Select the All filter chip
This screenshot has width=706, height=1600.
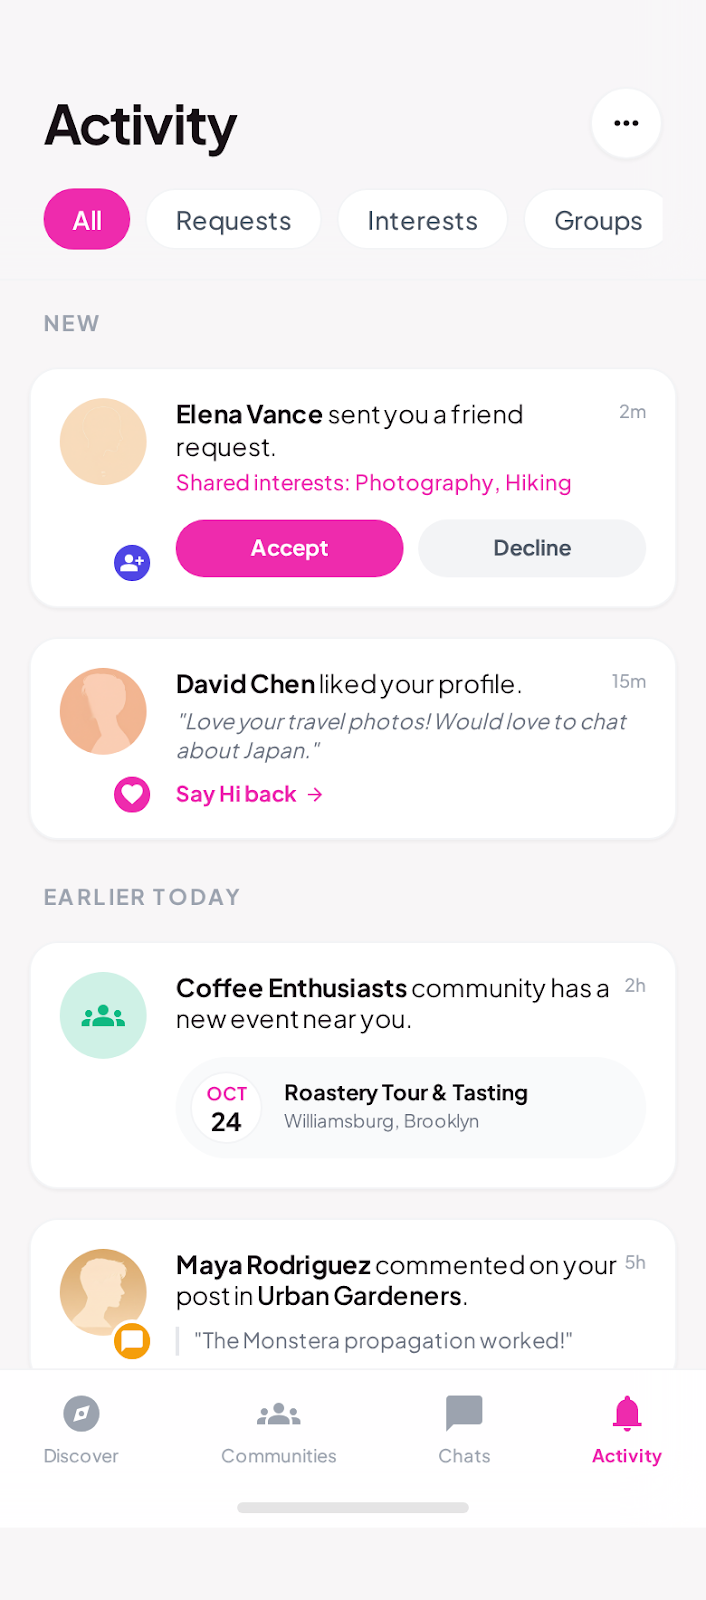pyautogui.click(x=87, y=220)
